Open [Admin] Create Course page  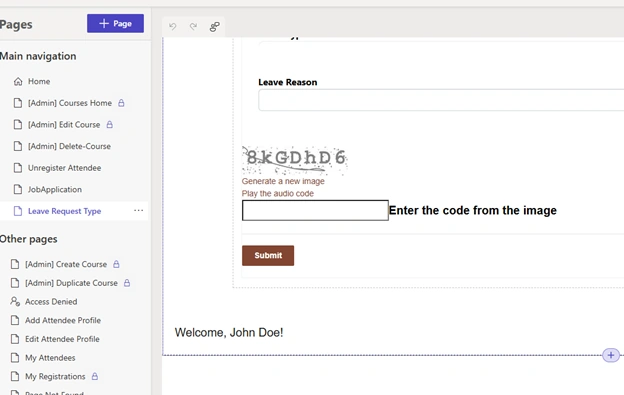coord(66,264)
